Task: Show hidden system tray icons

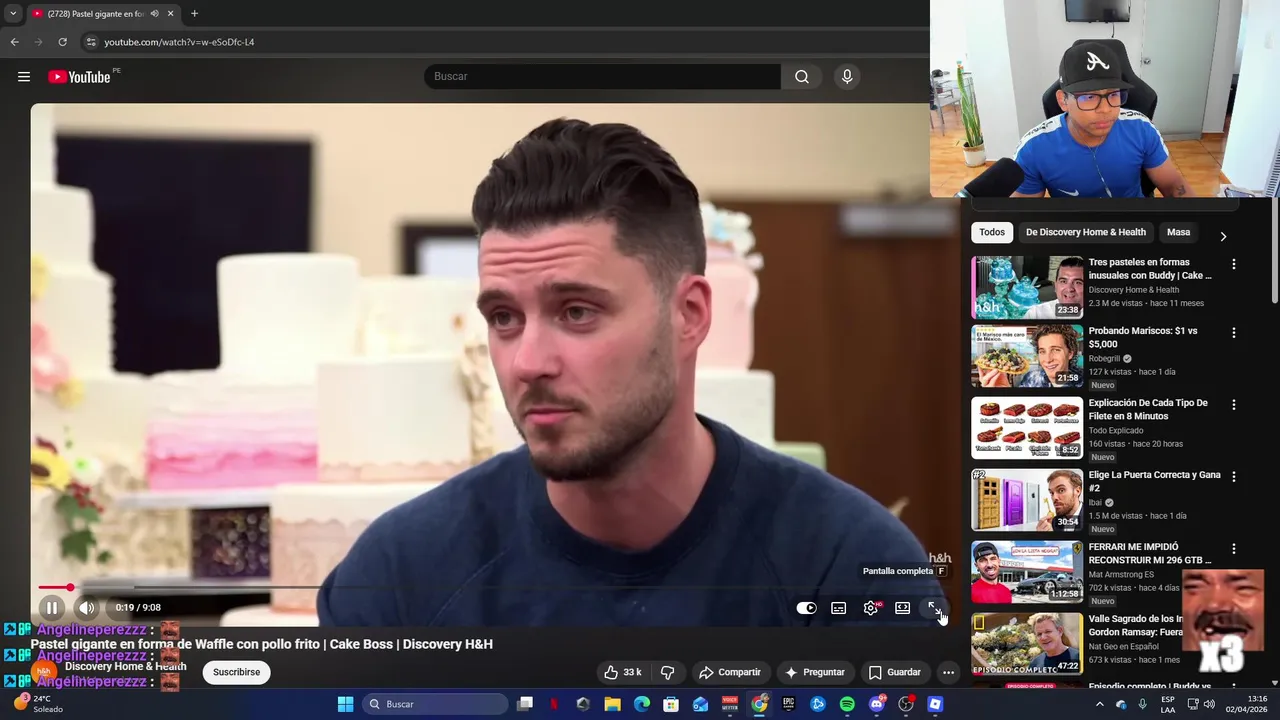Action: (x=1099, y=704)
